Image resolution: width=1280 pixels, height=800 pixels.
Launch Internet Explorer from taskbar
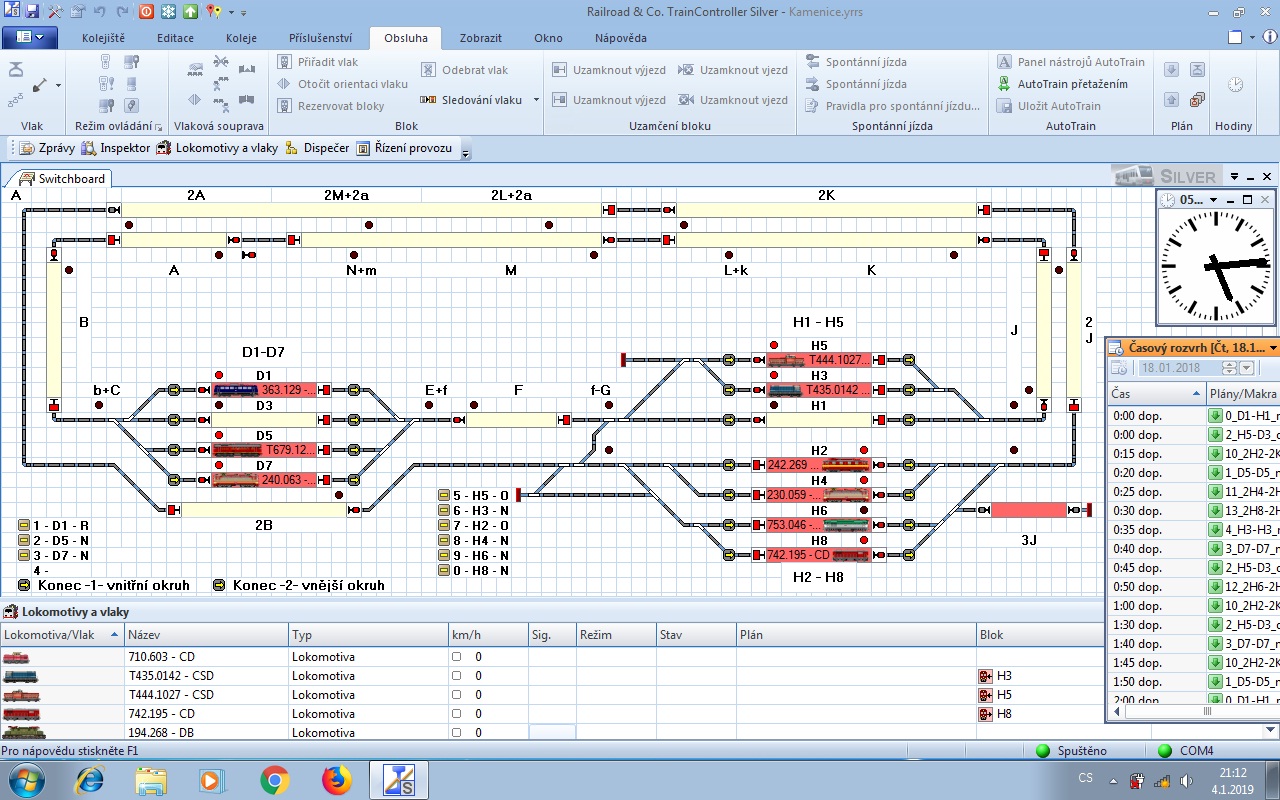pyautogui.click(x=89, y=779)
